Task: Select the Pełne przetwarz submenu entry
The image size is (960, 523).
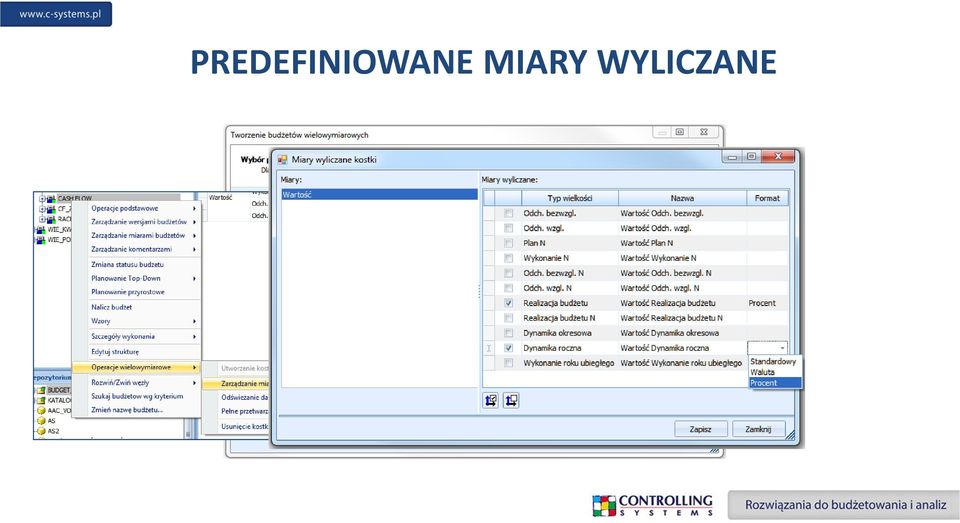Action: (237, 411)
